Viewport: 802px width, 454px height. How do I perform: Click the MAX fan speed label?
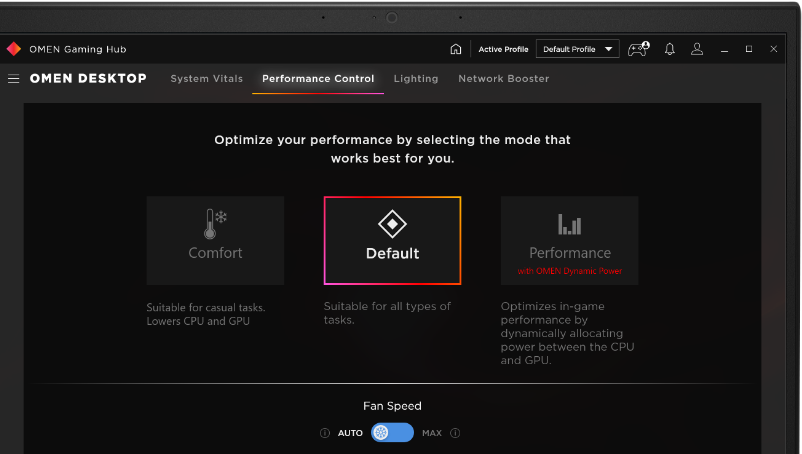point(432,433)
